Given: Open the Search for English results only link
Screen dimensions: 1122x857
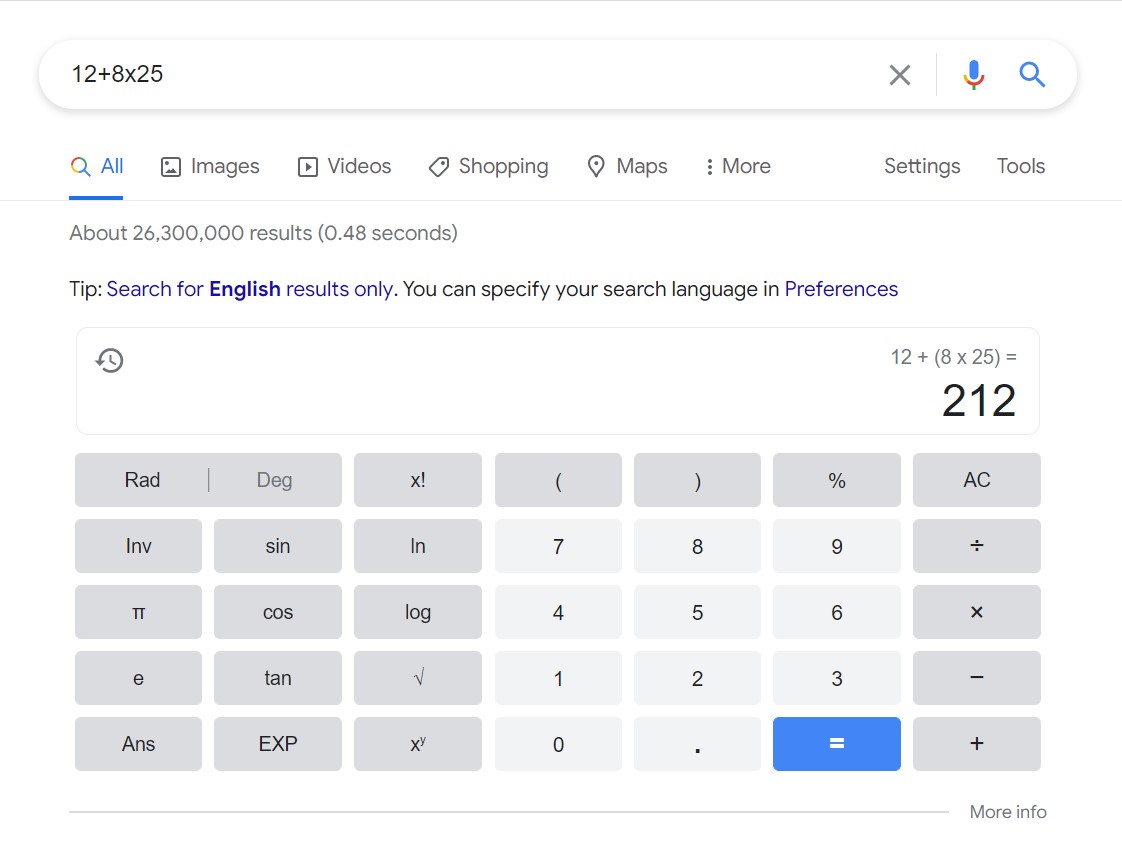Looking at the screenshot, I should click(x=249, y=290).
